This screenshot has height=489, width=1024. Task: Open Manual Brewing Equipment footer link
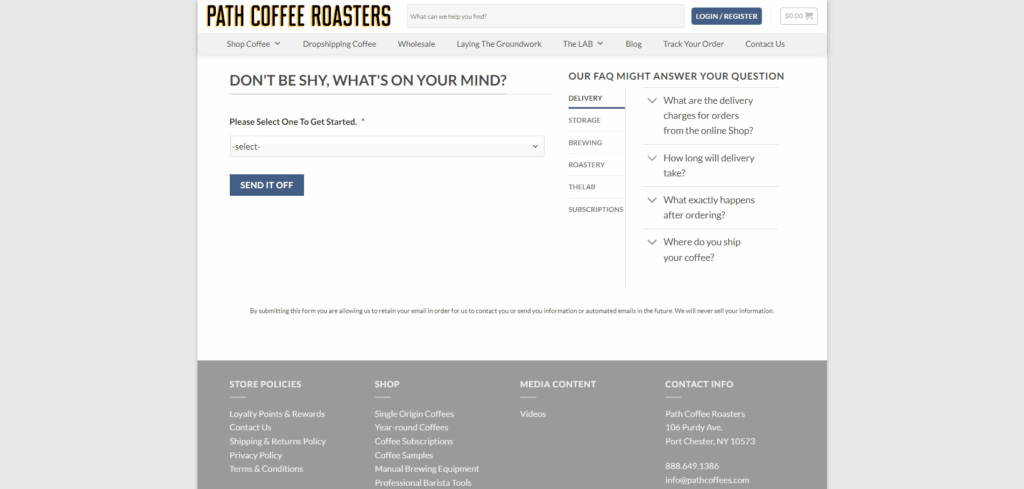(426, 468)
